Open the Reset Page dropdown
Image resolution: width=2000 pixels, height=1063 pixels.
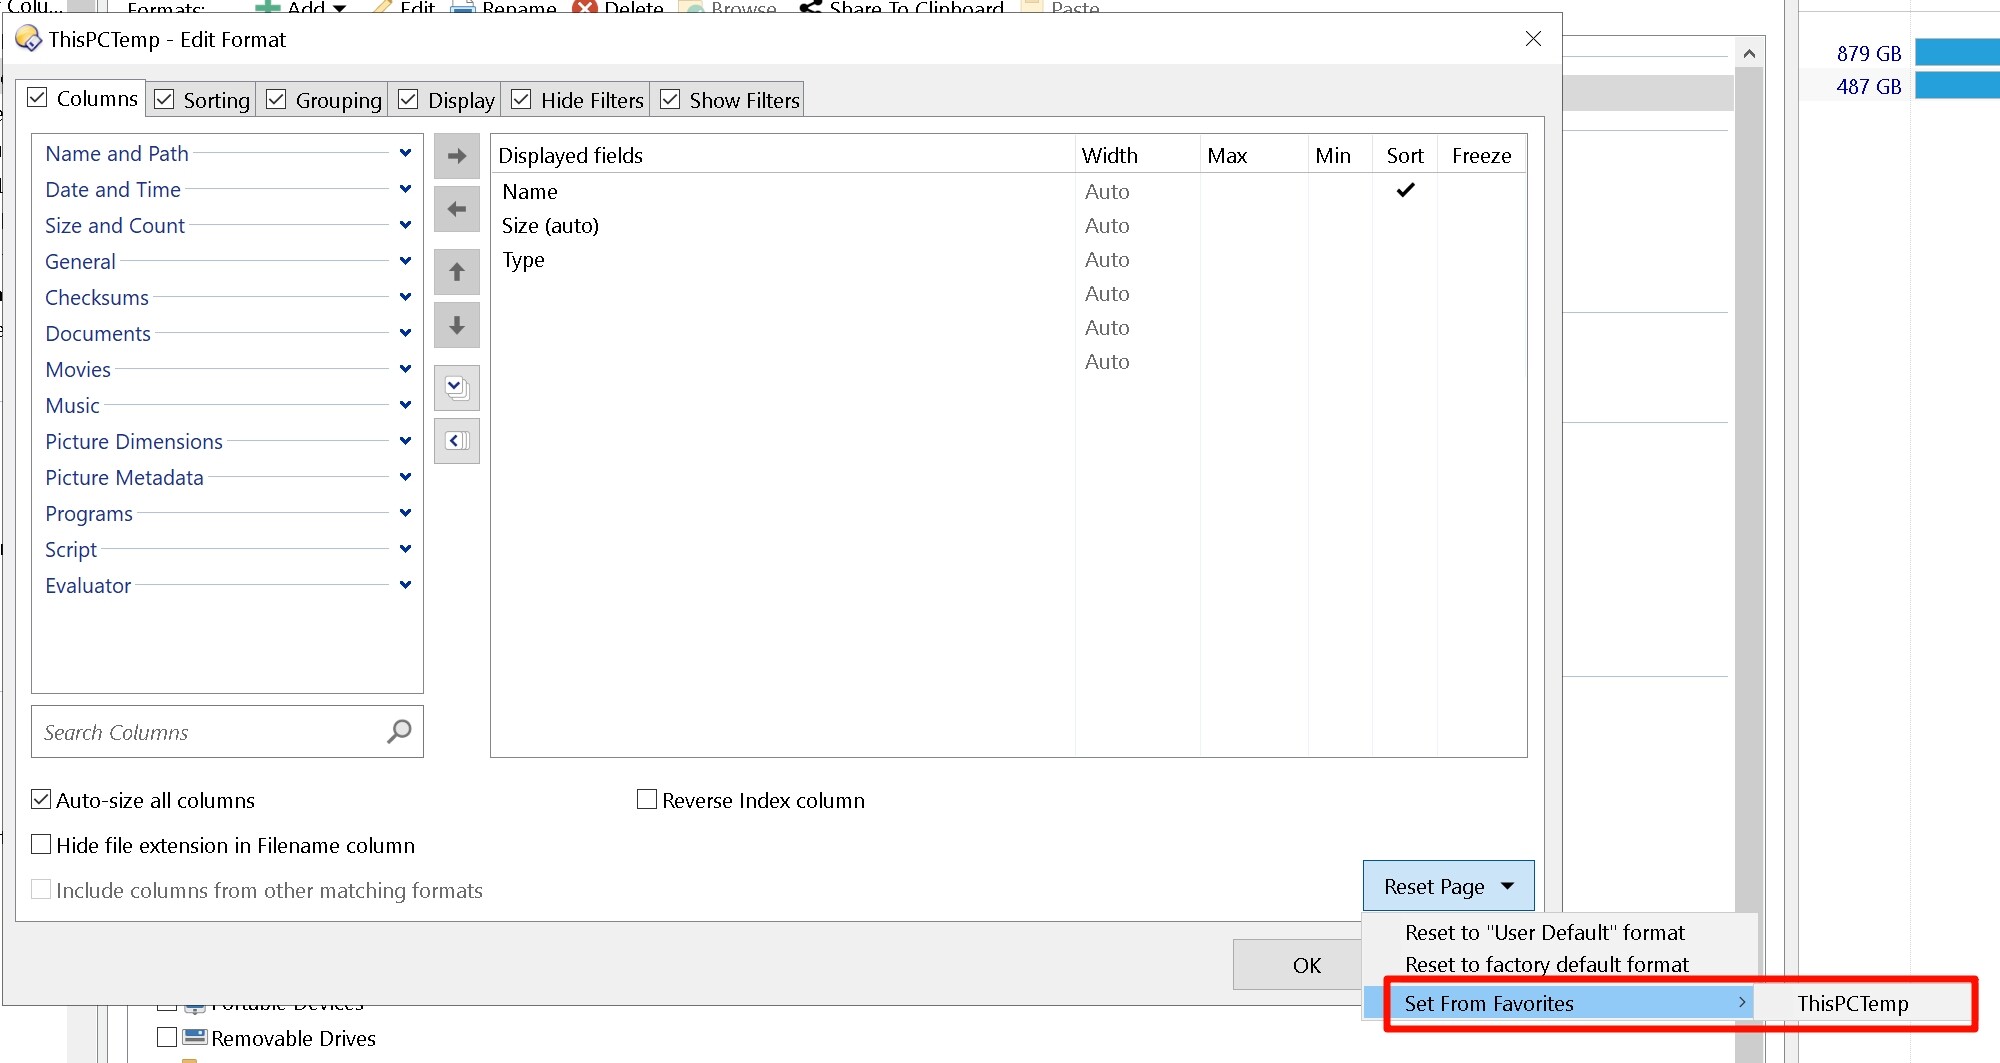[x=1447, y=886]
